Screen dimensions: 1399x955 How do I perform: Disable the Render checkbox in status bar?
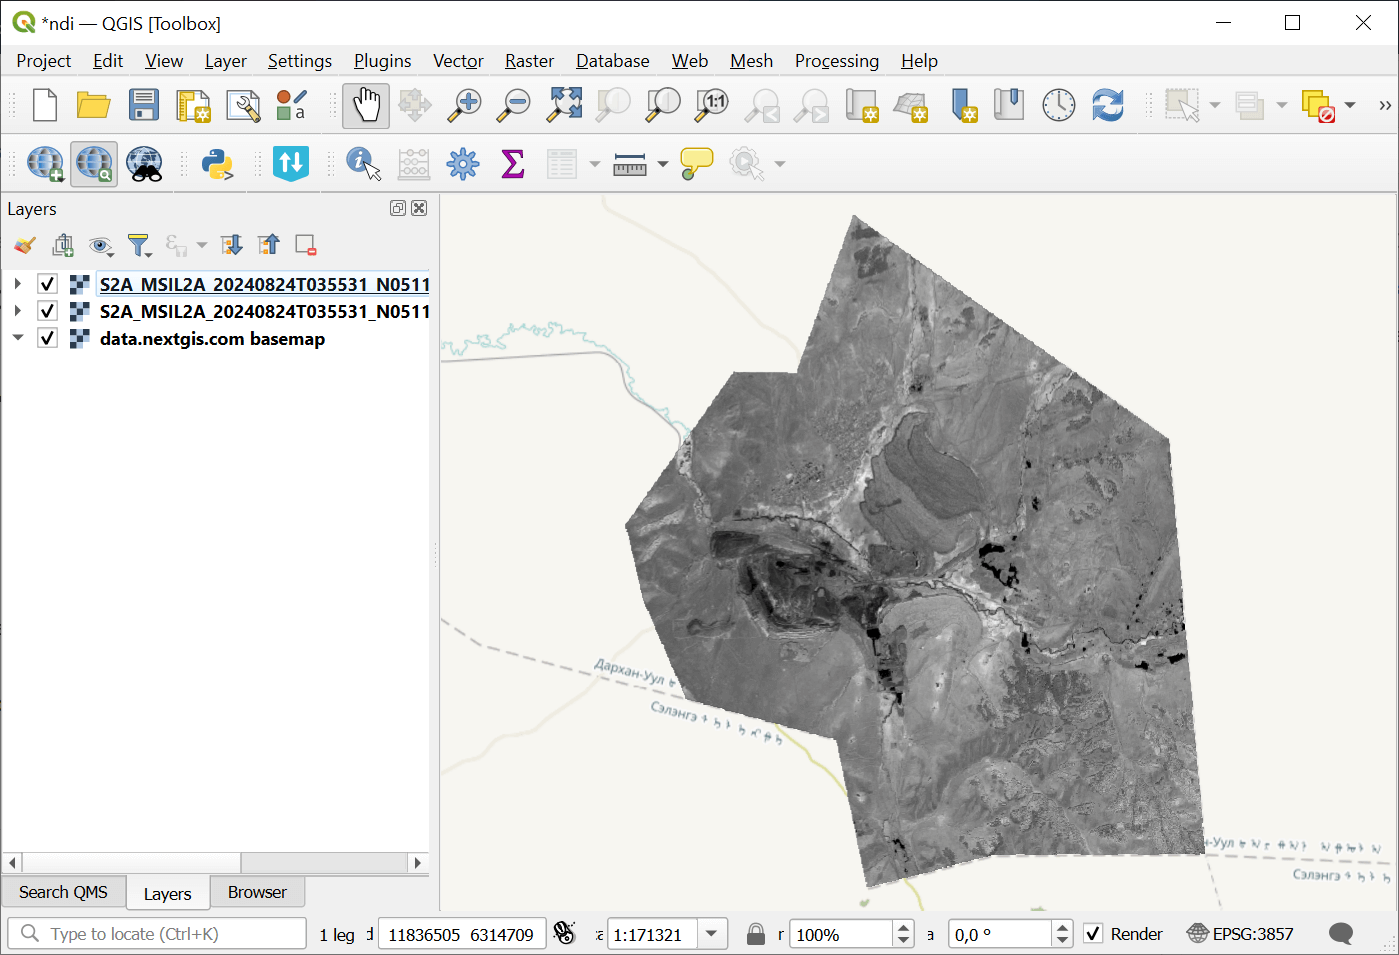click(1093, 934)
